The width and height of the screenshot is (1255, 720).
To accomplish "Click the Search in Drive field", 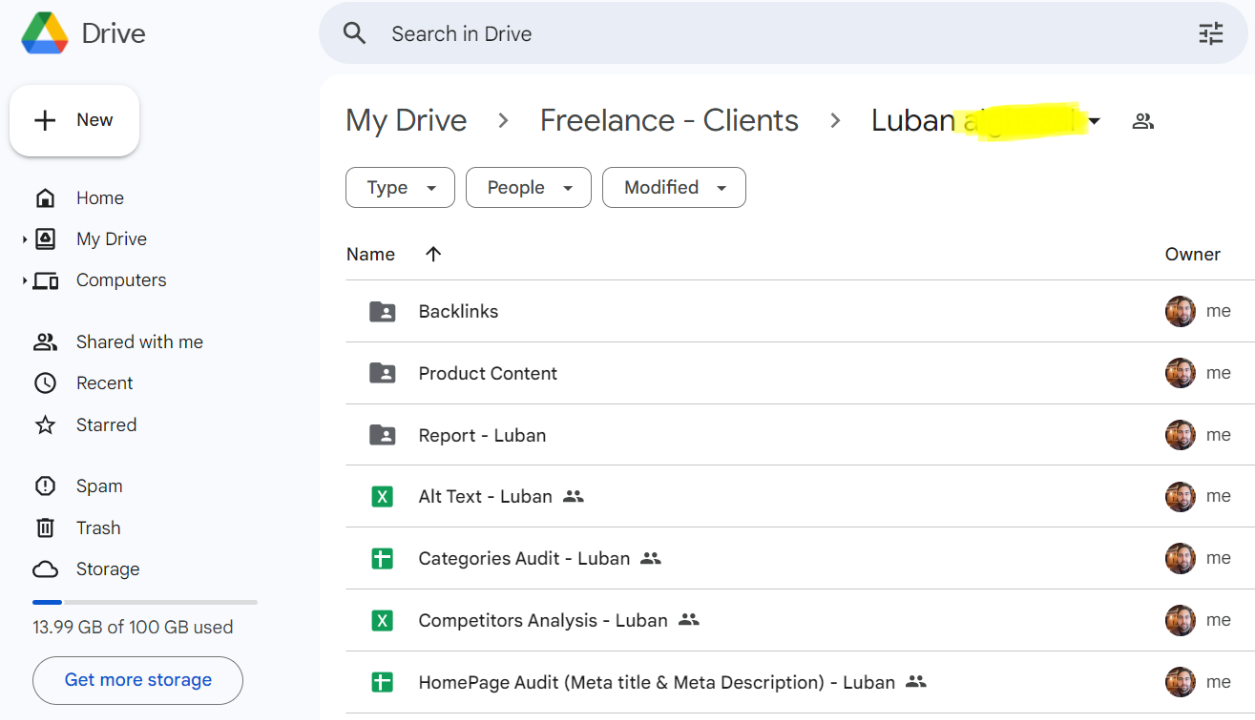I will tap(785, 33).
